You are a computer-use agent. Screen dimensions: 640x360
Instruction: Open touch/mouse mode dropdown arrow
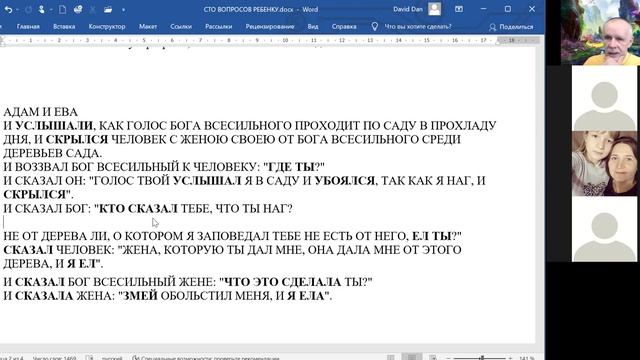coord(51,10)
